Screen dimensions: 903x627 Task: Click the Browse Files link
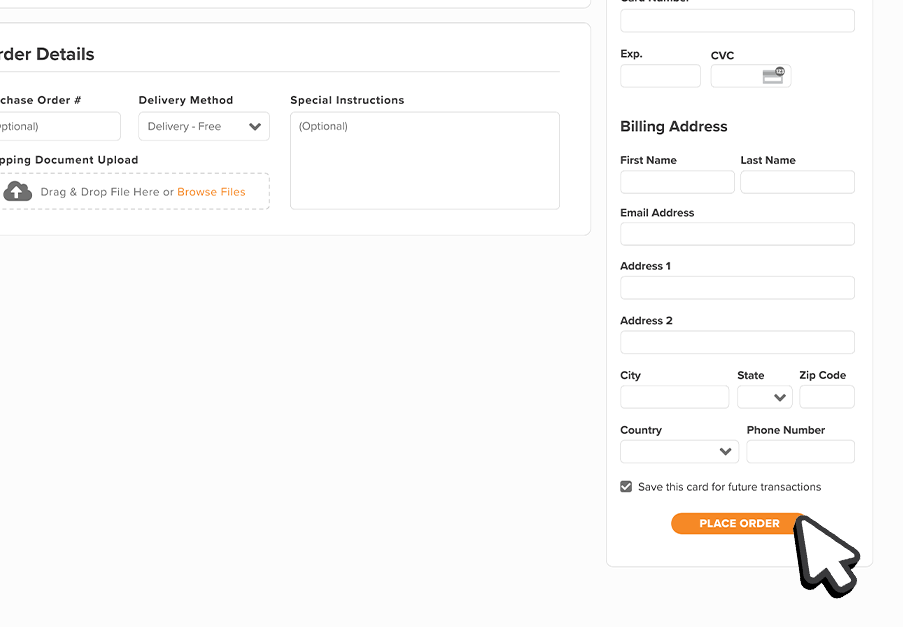211,192
